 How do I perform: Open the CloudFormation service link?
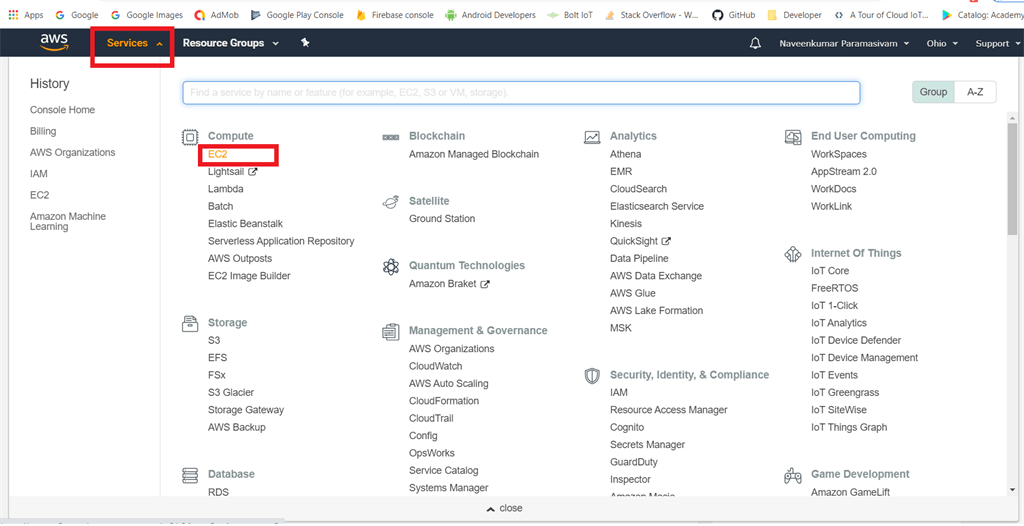444,401
